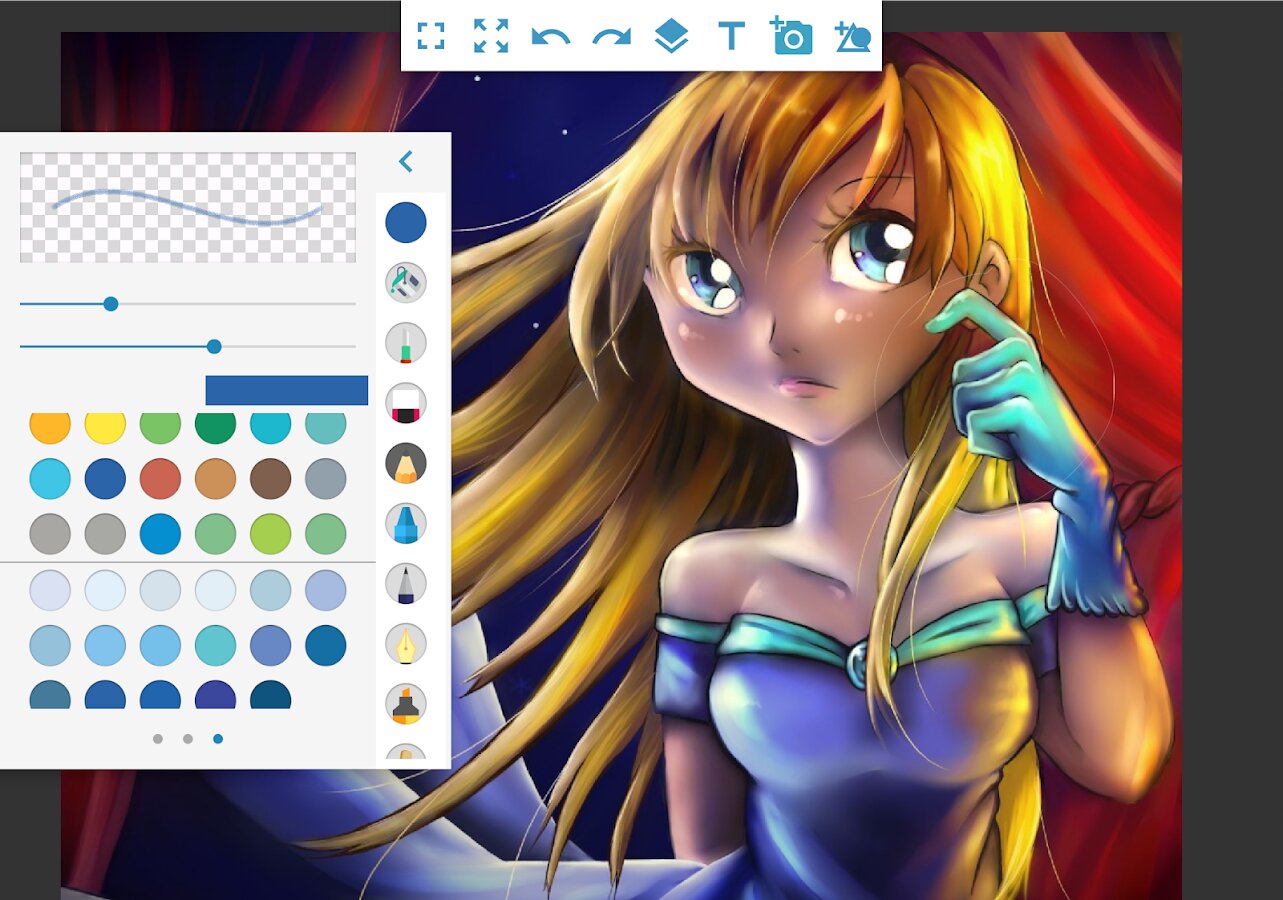
Task: Select the ink fountain pen nib brush
Action: [x=406, y=643]
